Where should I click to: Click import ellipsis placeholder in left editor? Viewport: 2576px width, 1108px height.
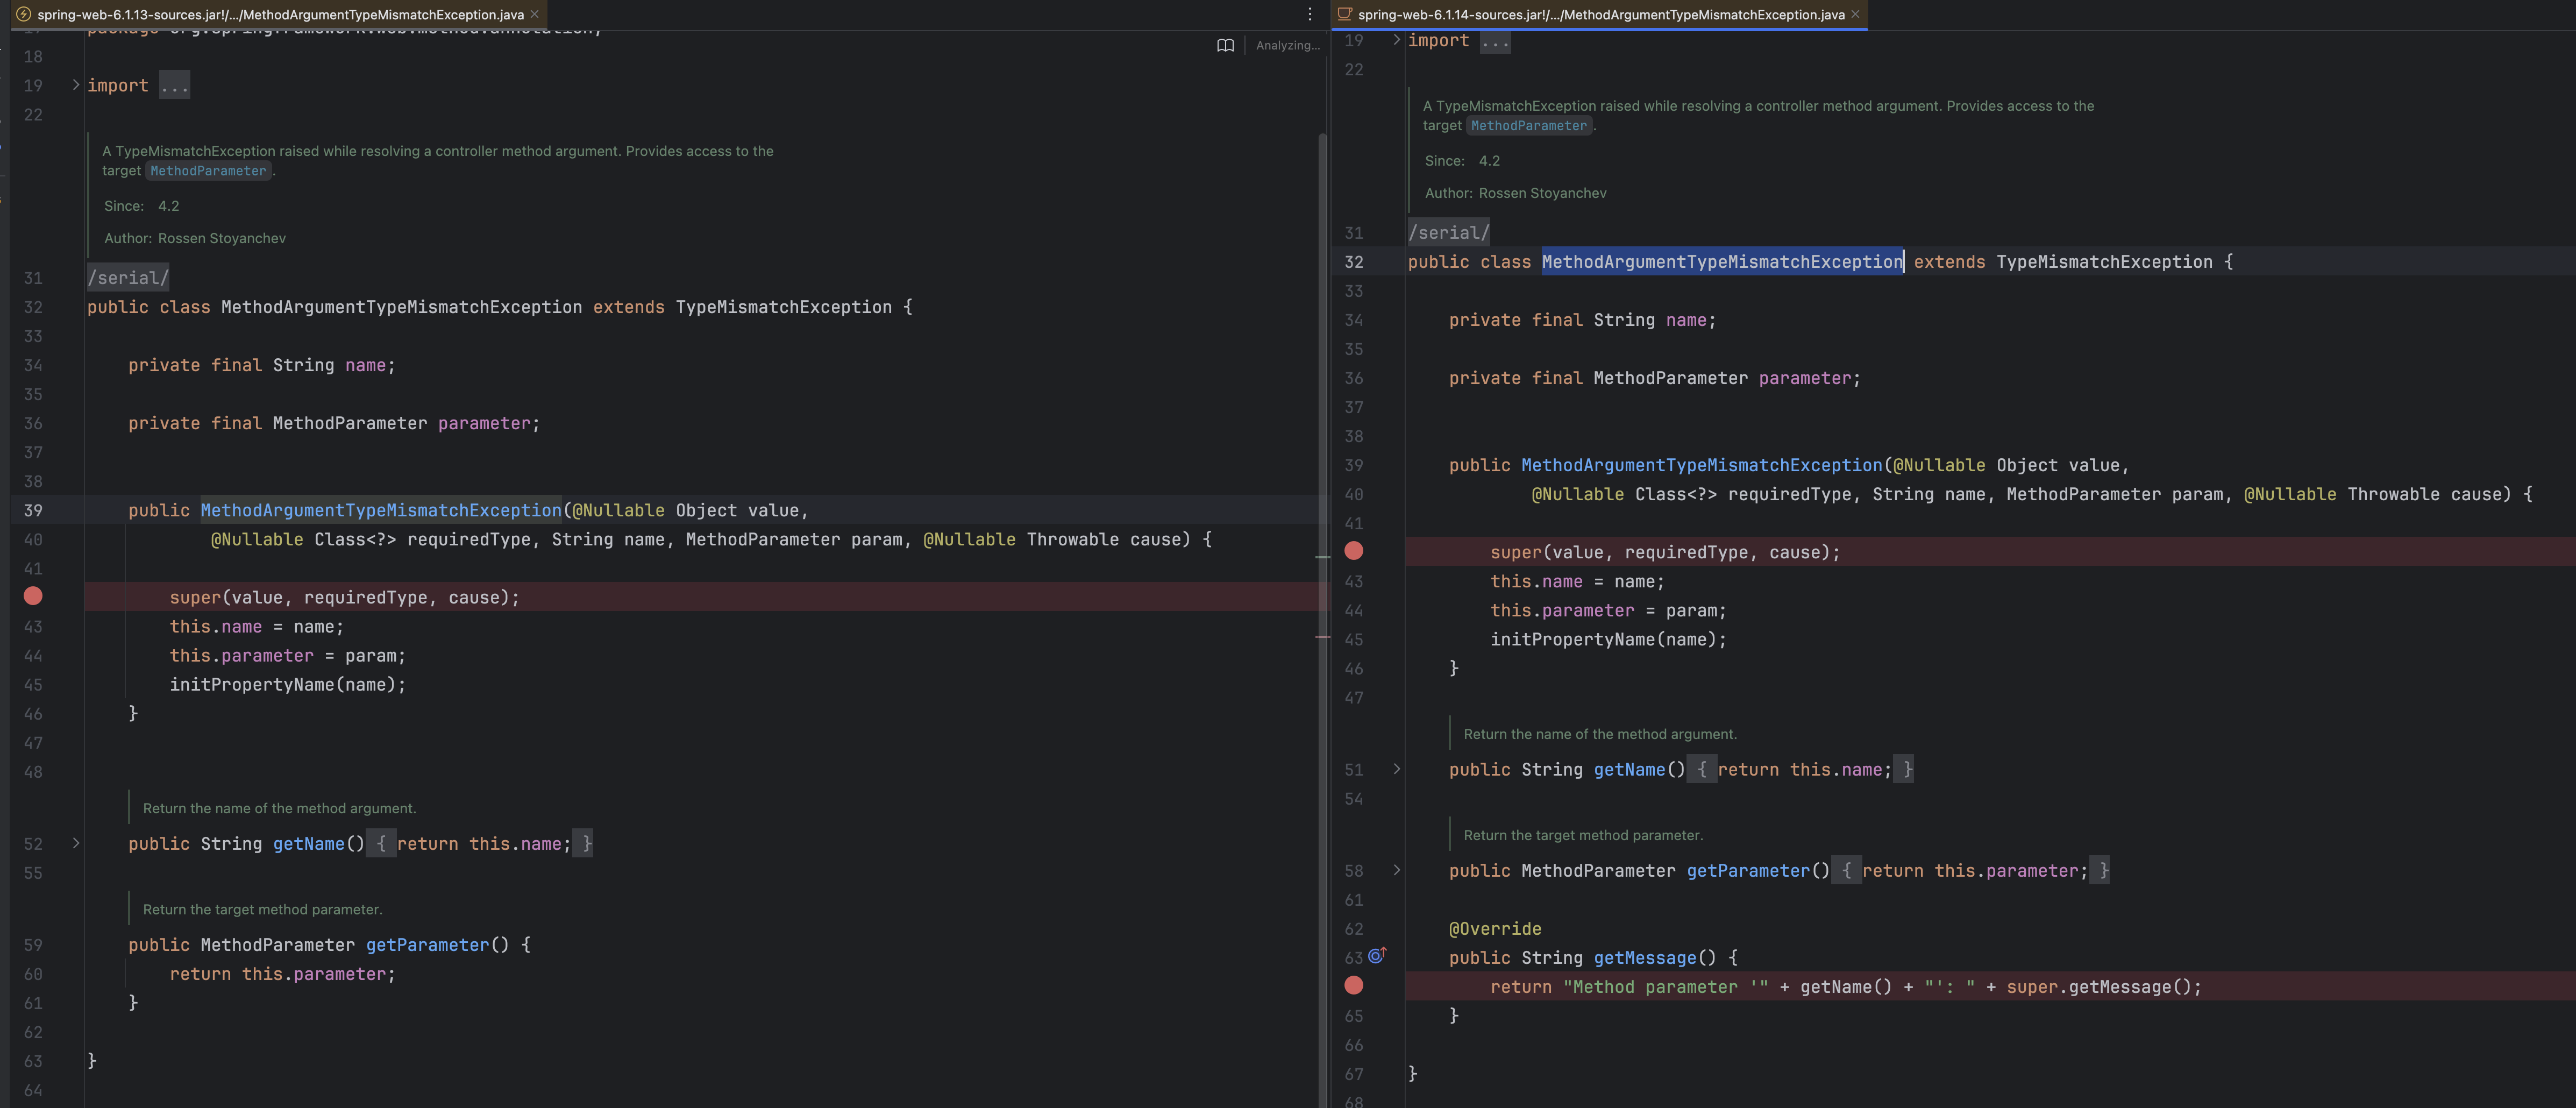[174, 86]
